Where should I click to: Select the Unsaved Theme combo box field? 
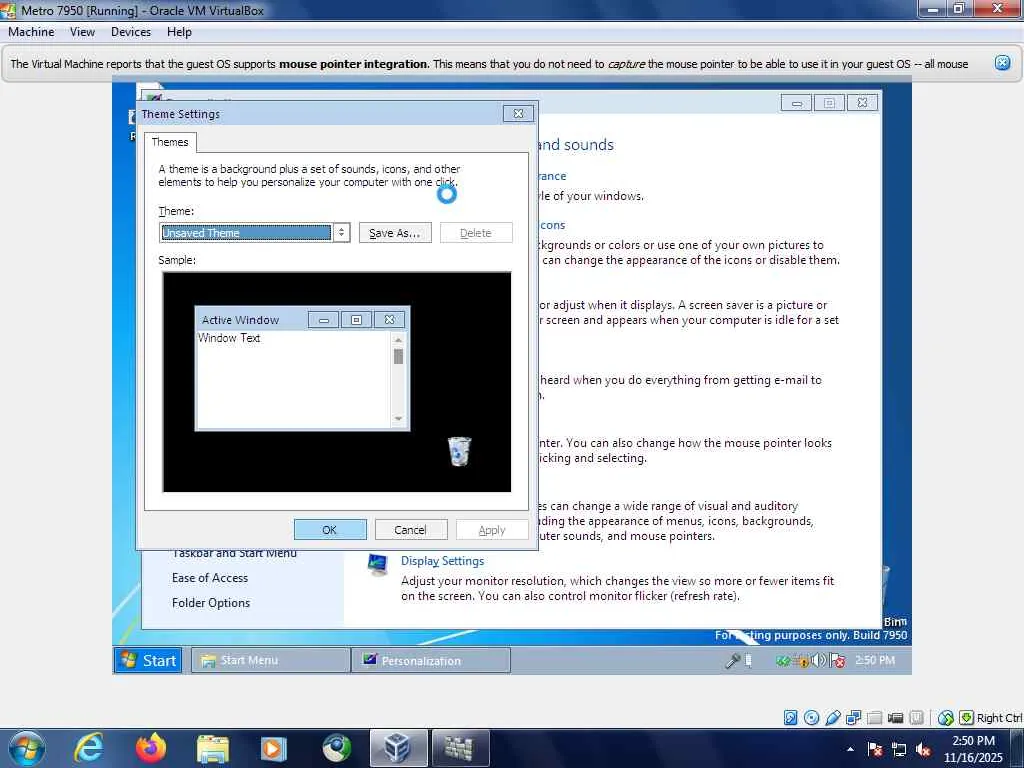click(x=246, y=232)
